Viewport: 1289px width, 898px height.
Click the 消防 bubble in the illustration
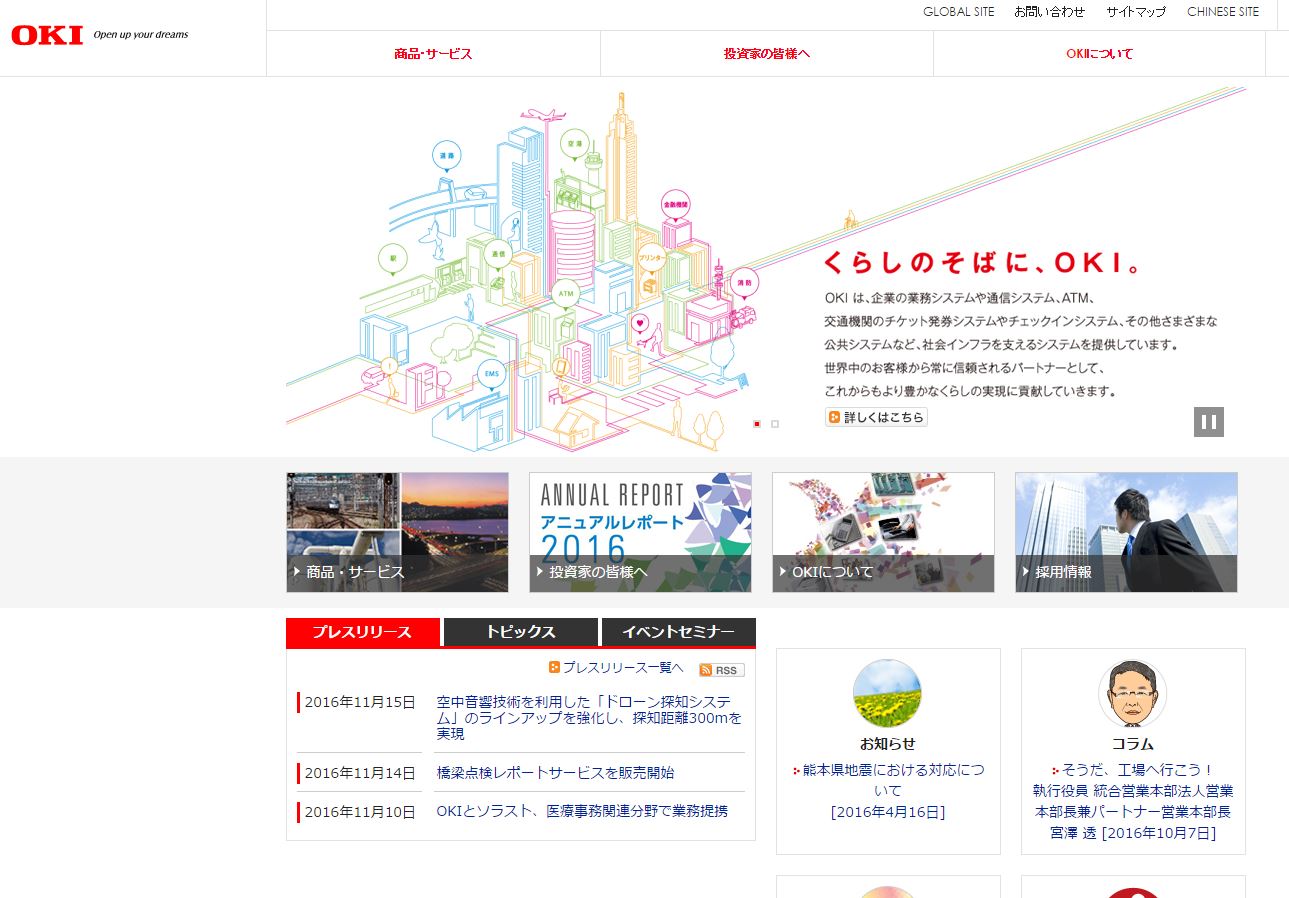744,283
